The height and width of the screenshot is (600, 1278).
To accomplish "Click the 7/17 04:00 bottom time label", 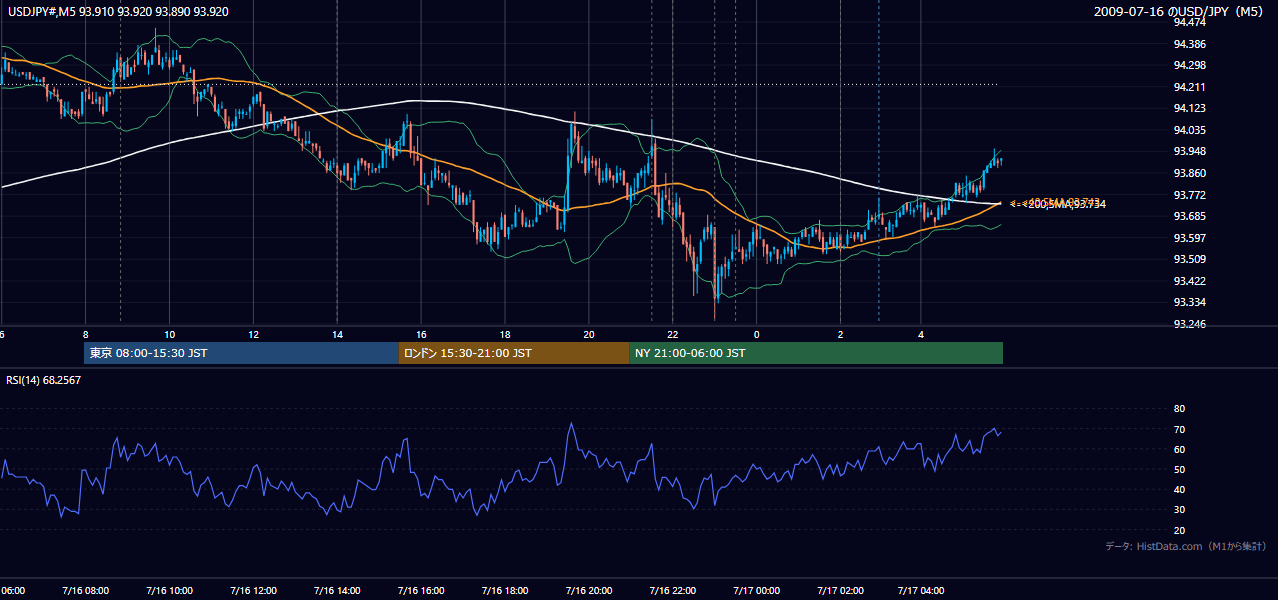I will point(921,590).
